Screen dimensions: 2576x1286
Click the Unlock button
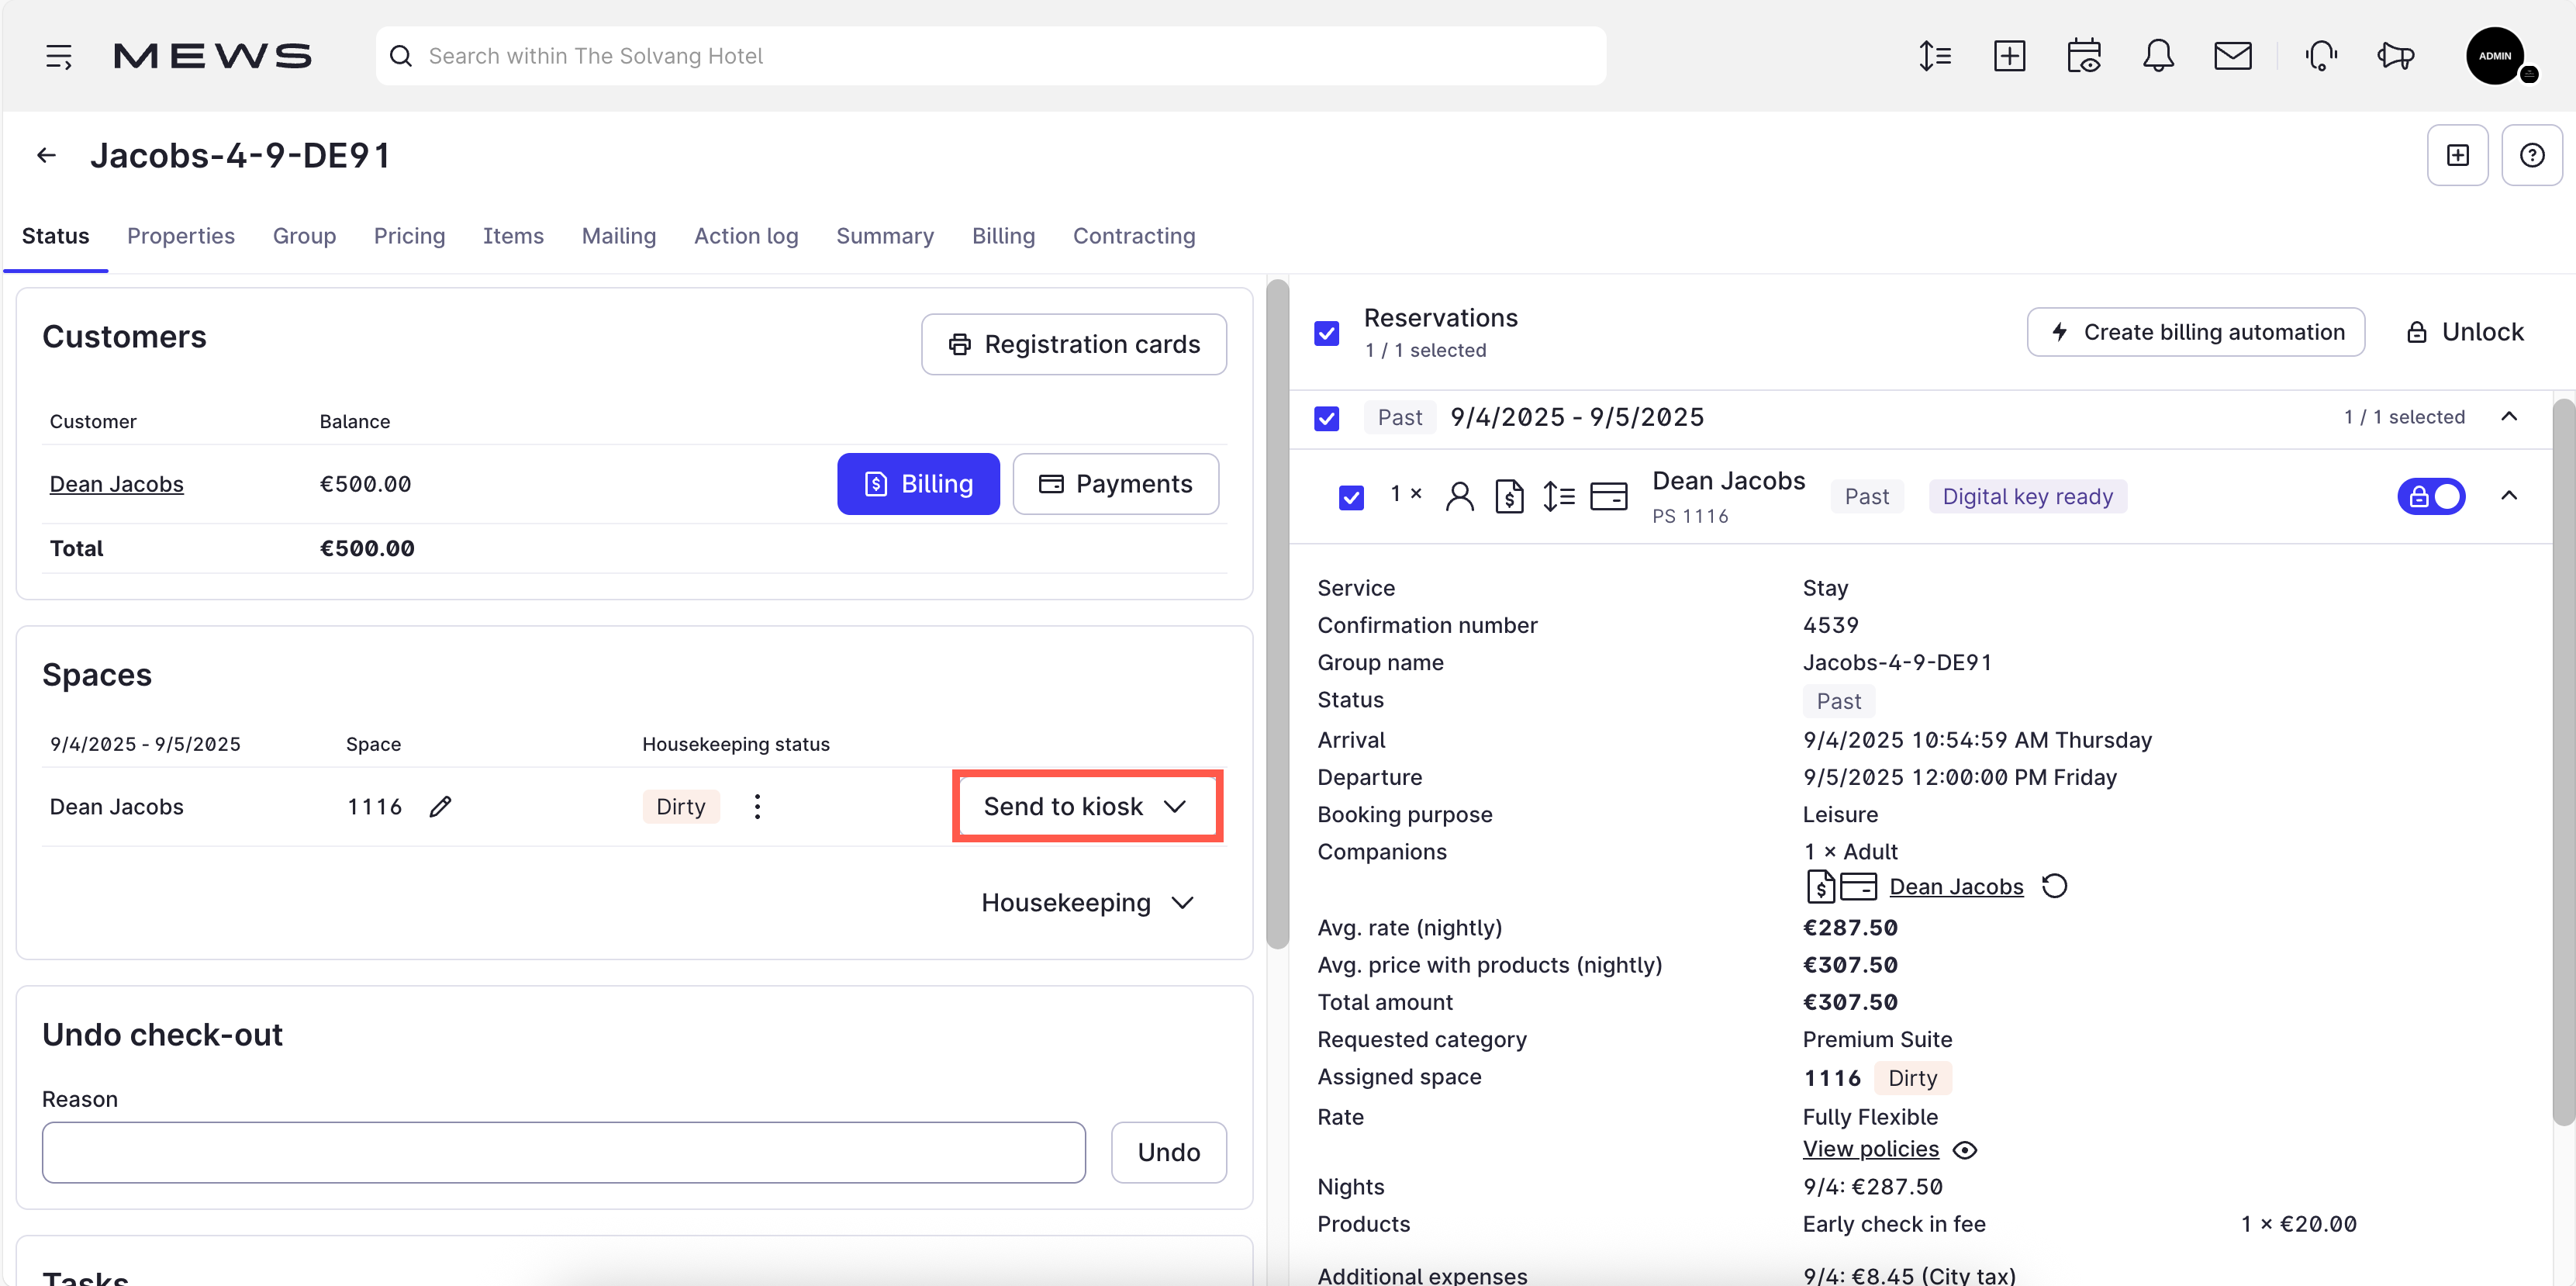click(x=2464, y=332)
